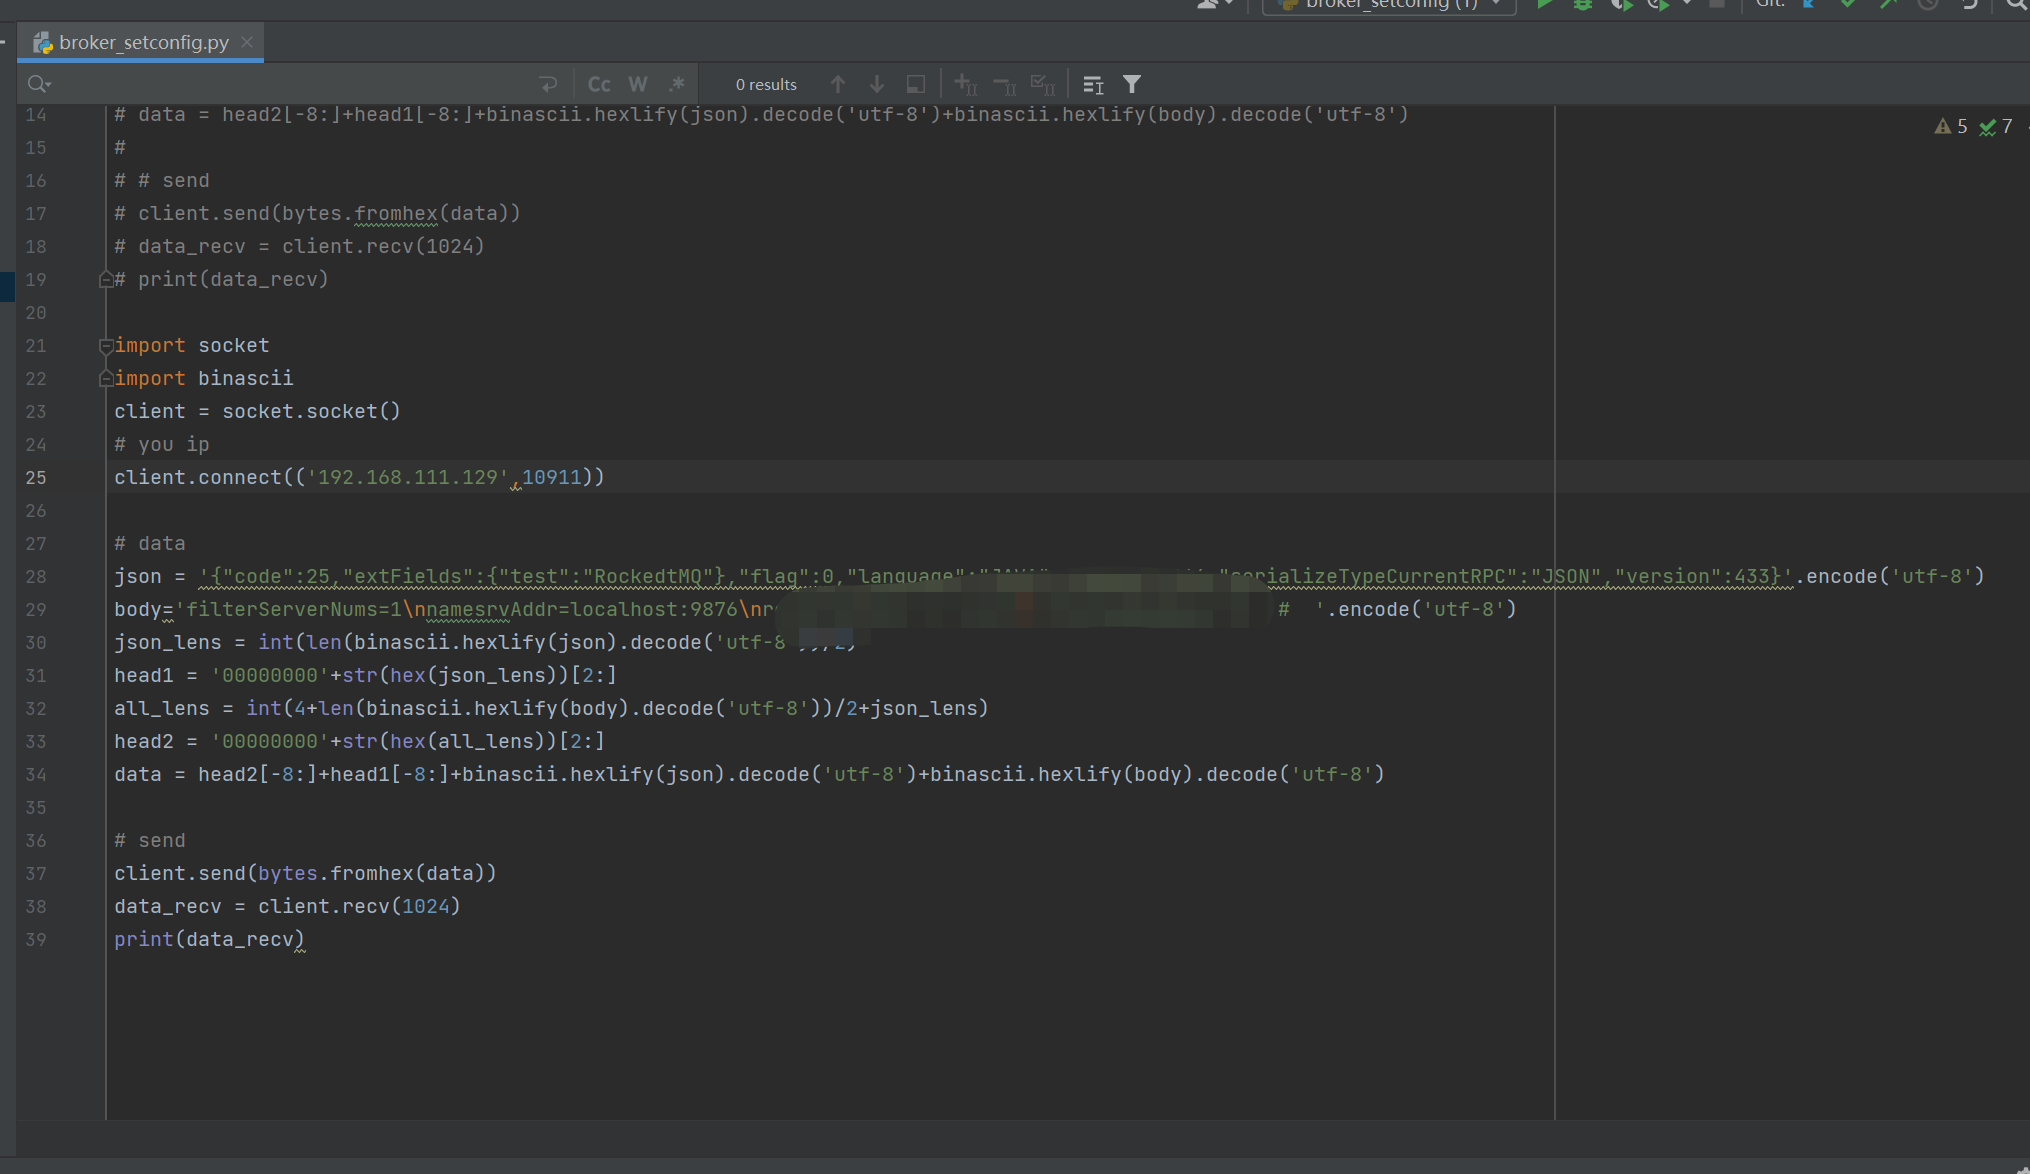The image size is (2030, 1174).
Task: Open warnings indicator showing 5
Action: tap(1951, 126)
